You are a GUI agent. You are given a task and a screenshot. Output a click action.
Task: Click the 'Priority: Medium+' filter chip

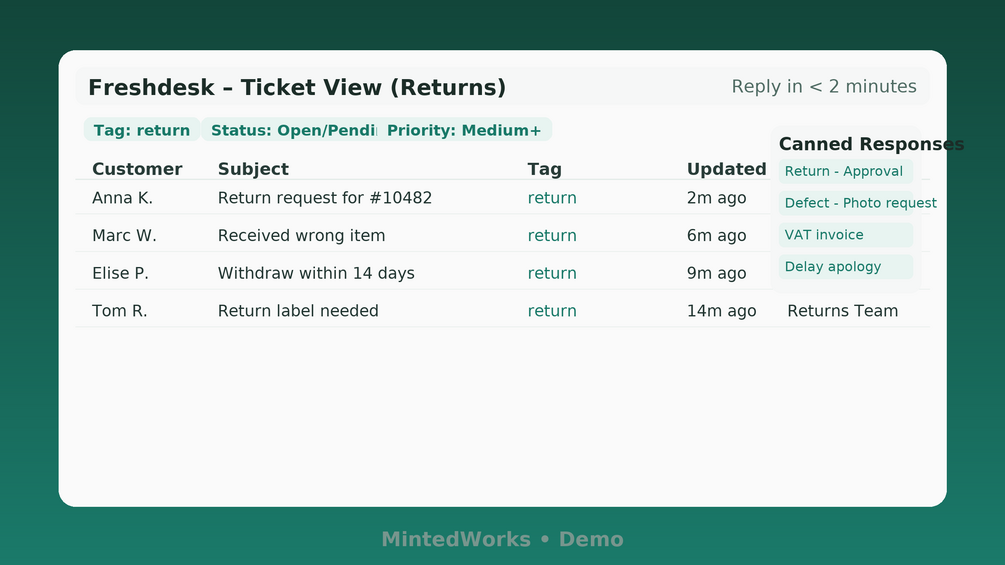coord(464,129)
